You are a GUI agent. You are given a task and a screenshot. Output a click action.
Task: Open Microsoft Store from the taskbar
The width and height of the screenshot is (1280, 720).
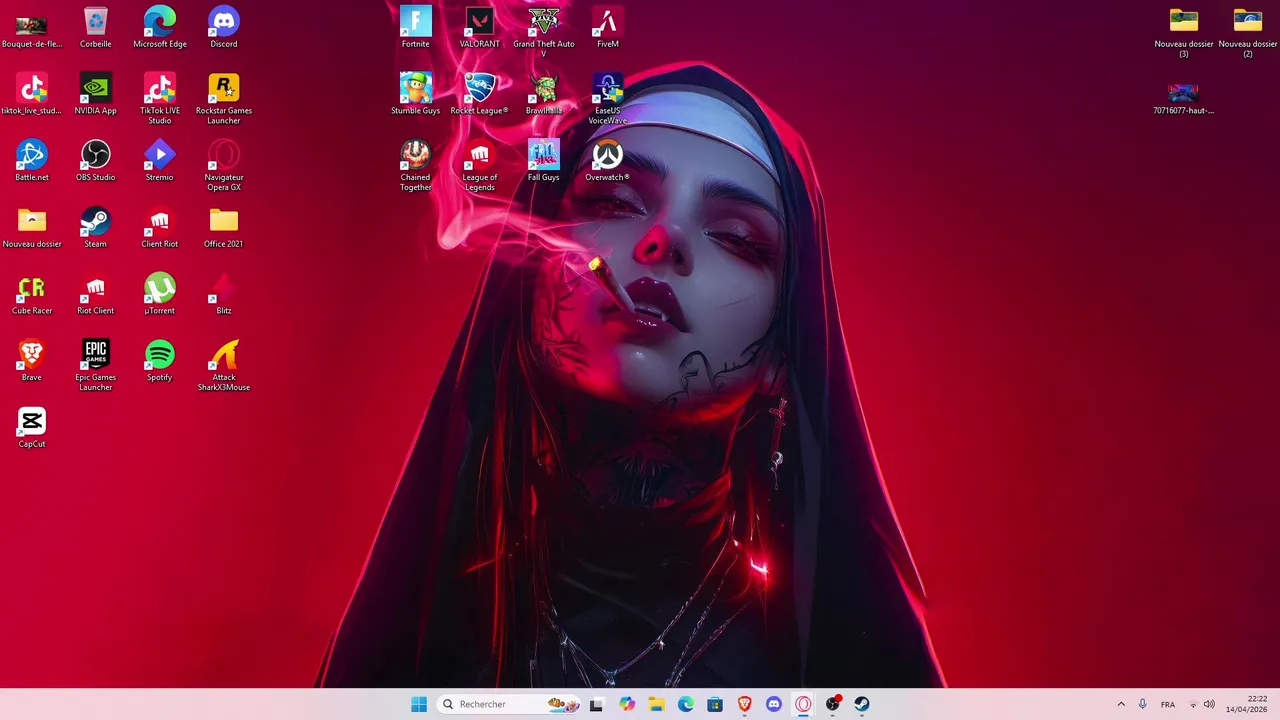pyautogui.click(x=715, y=704)
